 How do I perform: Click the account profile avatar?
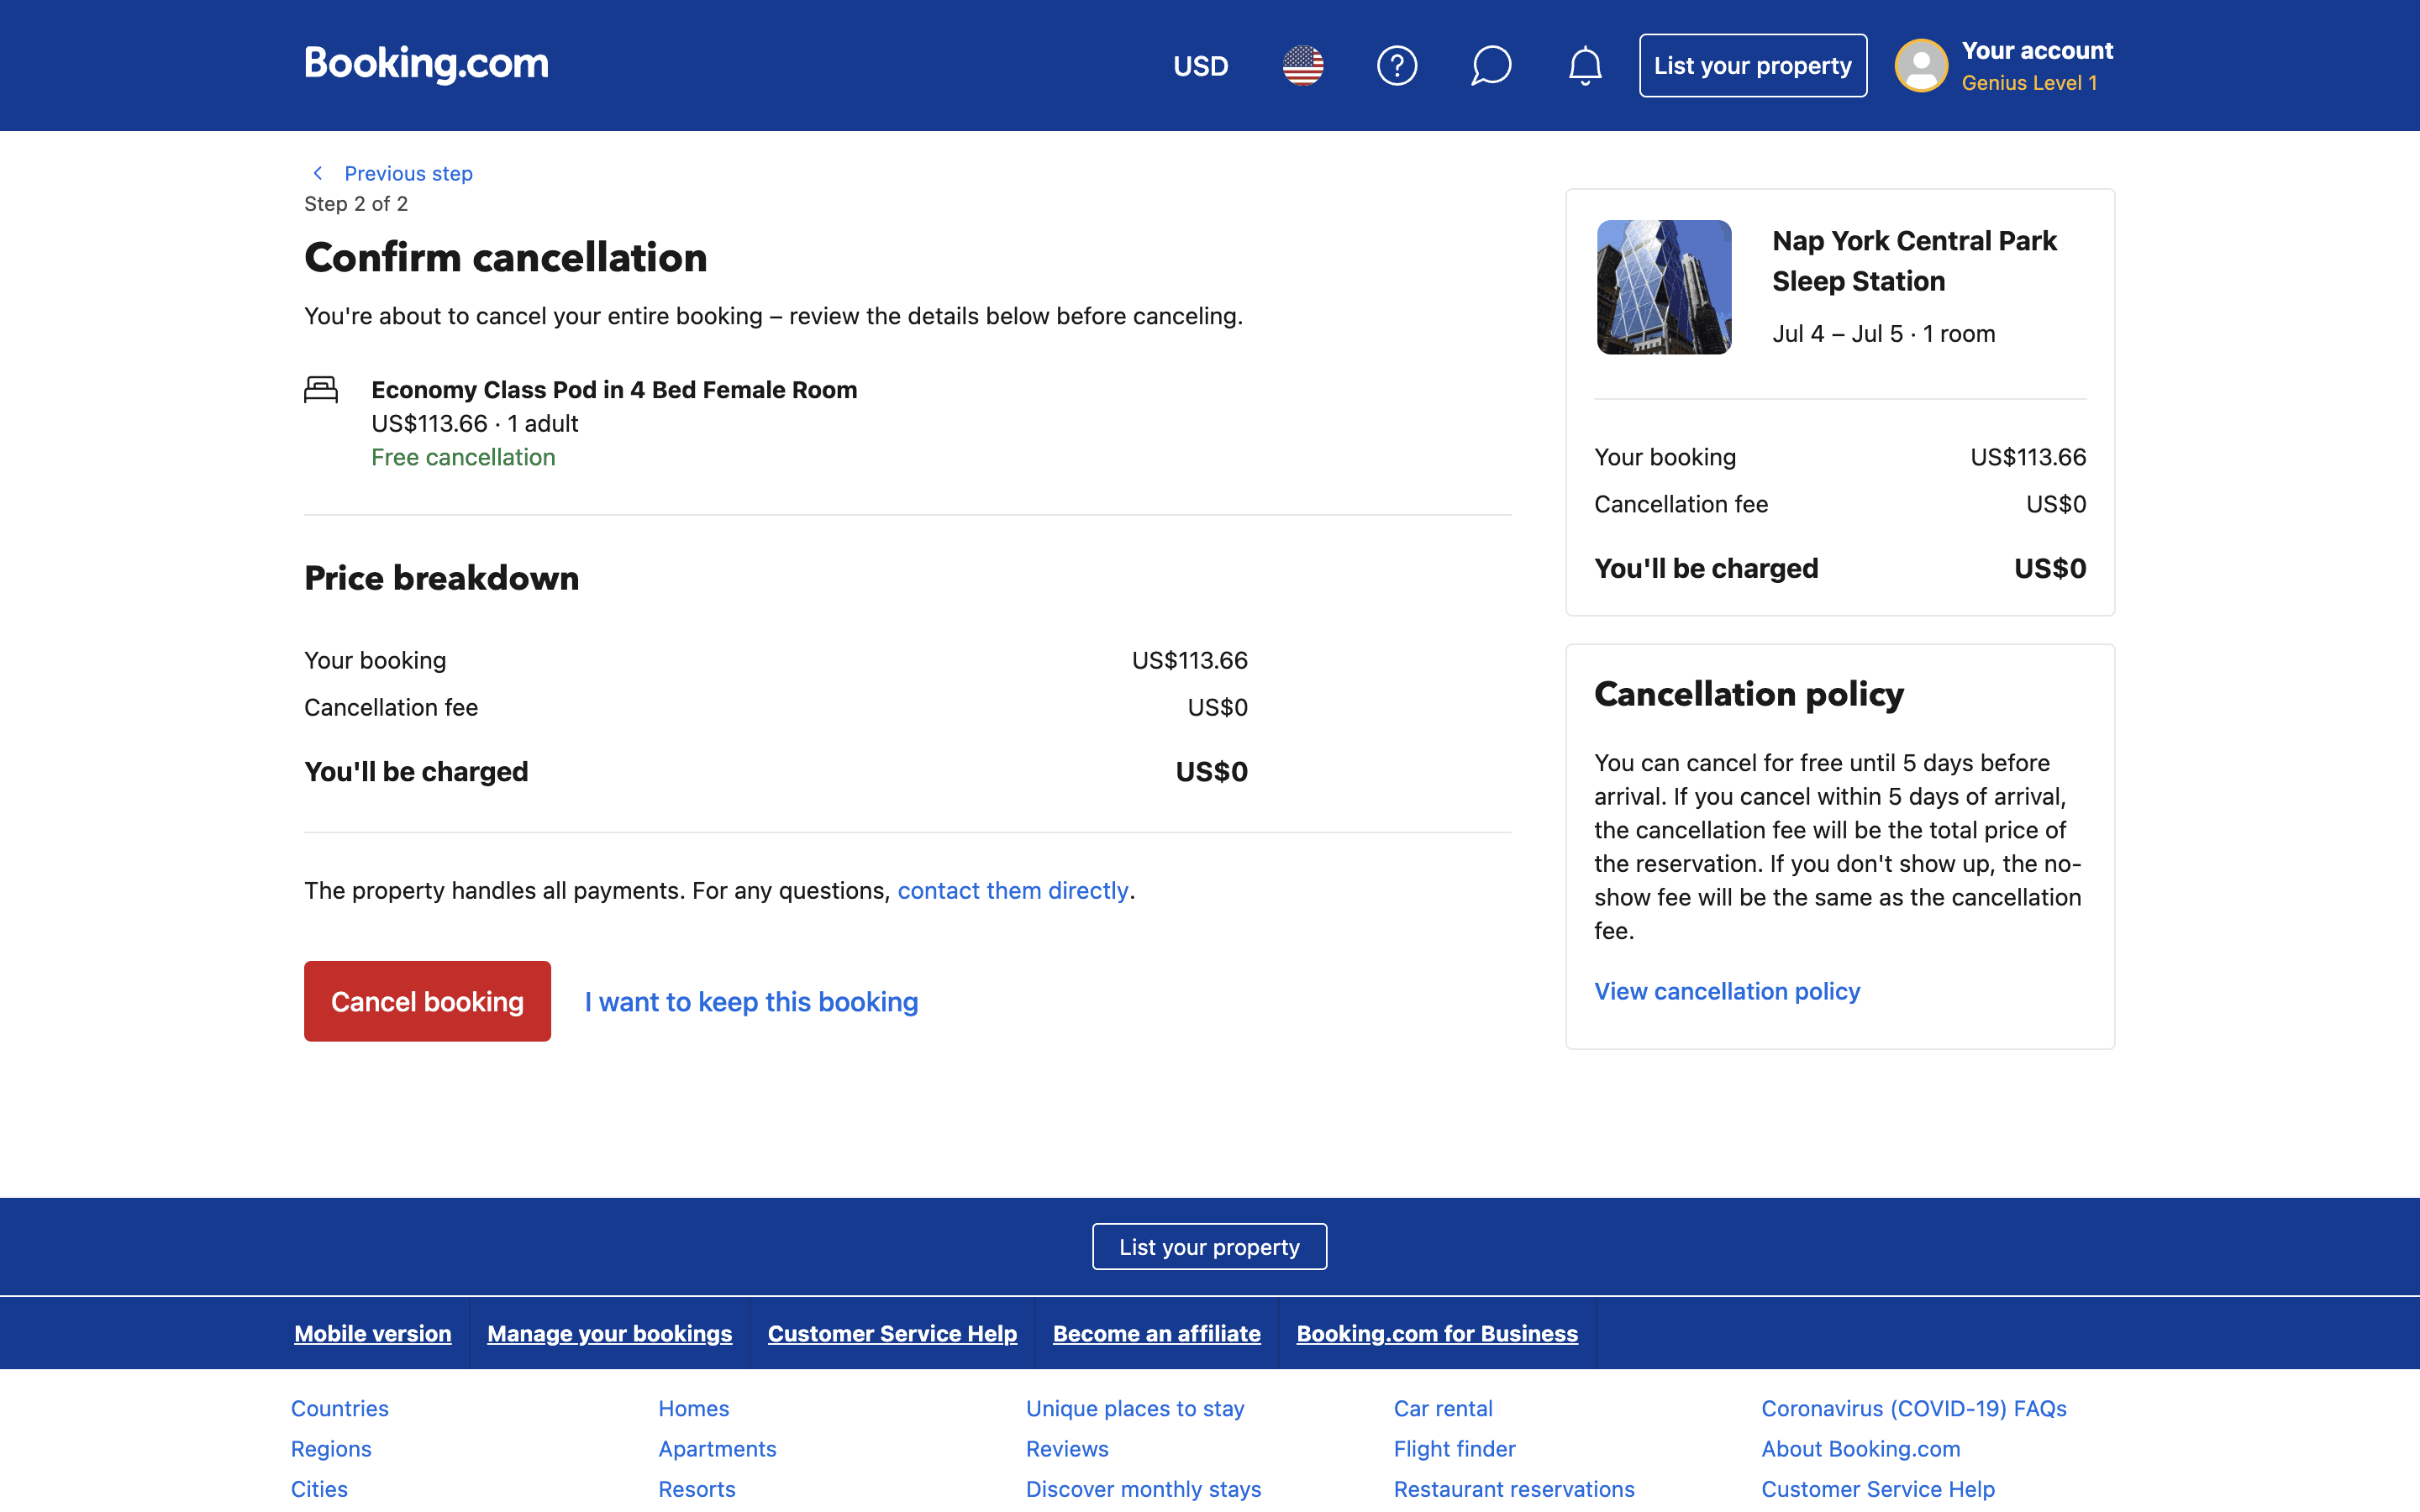1920,66
